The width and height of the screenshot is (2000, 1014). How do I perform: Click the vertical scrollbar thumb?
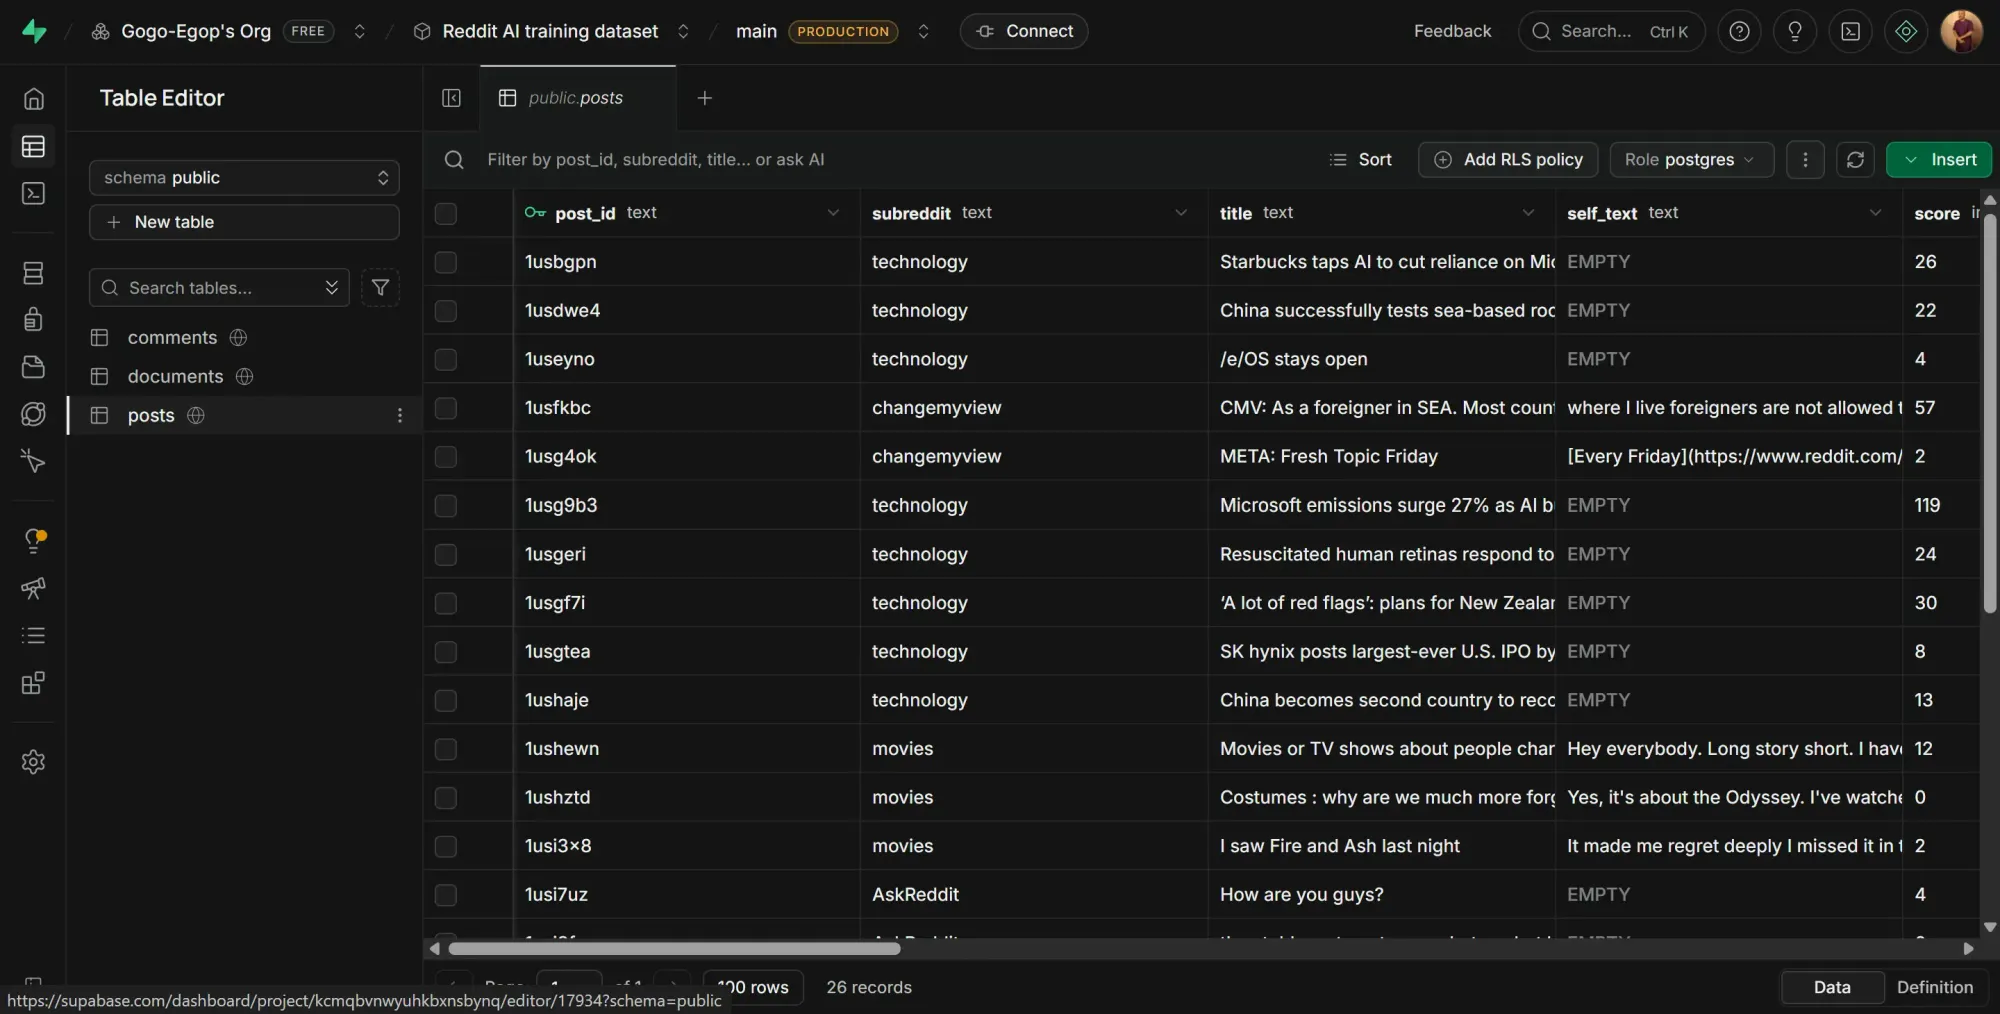coord(1990,412)
